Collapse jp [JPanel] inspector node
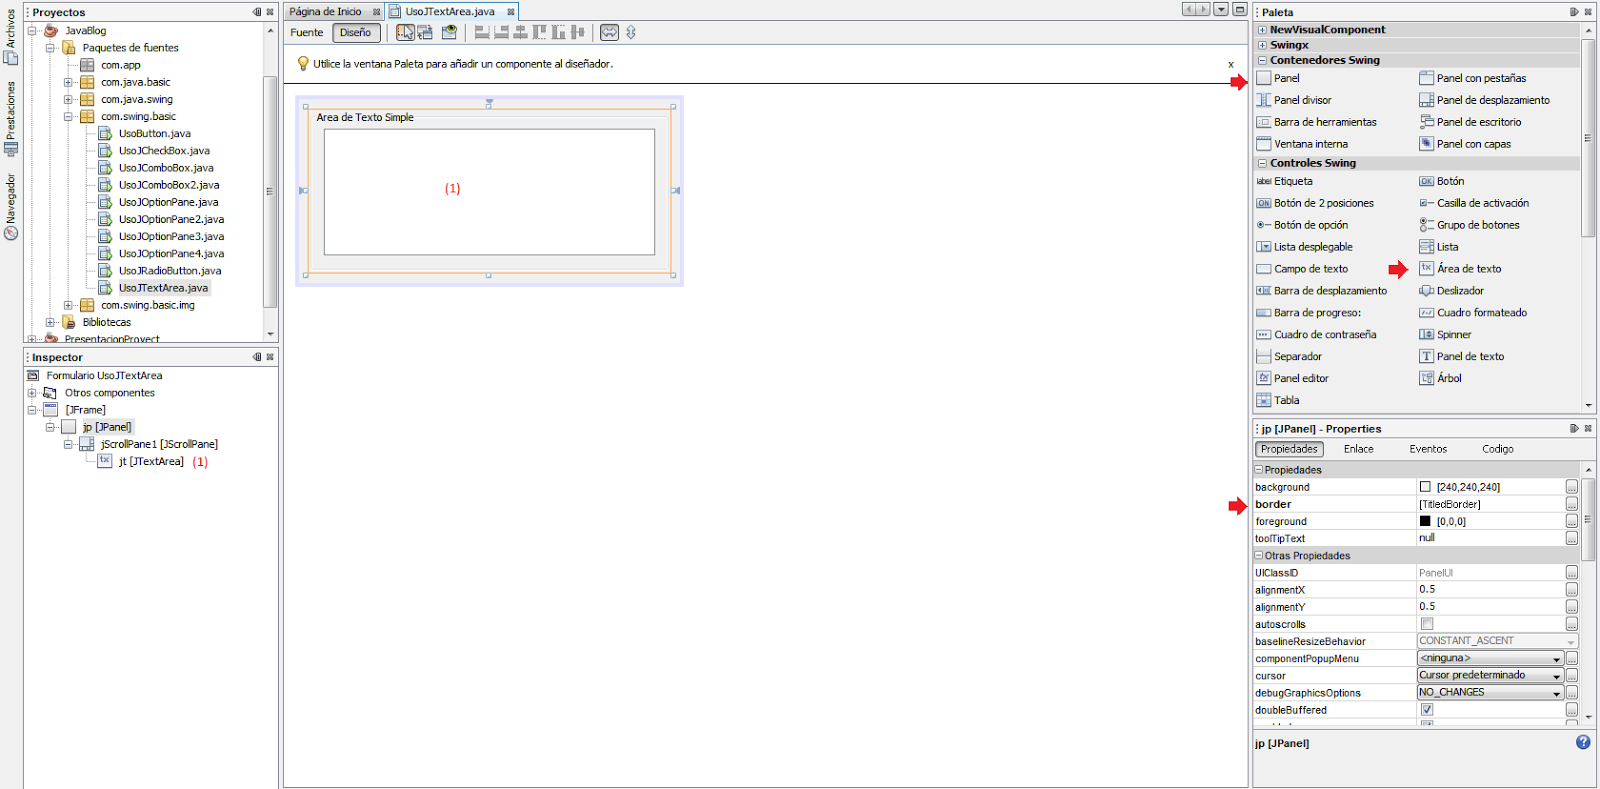 [x=50, y=427]
